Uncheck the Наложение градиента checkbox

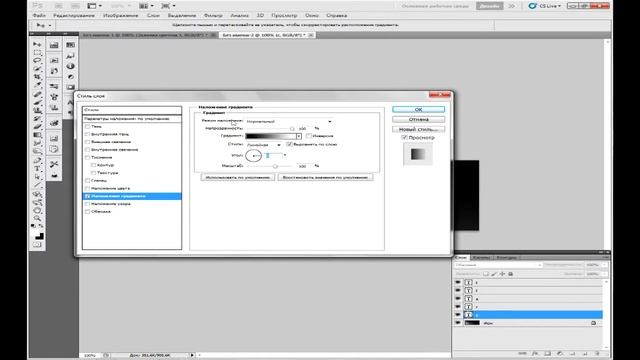tap(87, 196)
